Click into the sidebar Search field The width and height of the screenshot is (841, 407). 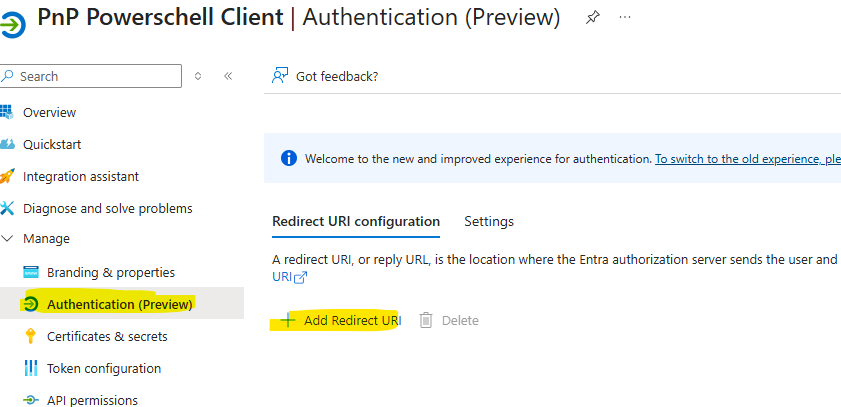[x=97, y=76]
